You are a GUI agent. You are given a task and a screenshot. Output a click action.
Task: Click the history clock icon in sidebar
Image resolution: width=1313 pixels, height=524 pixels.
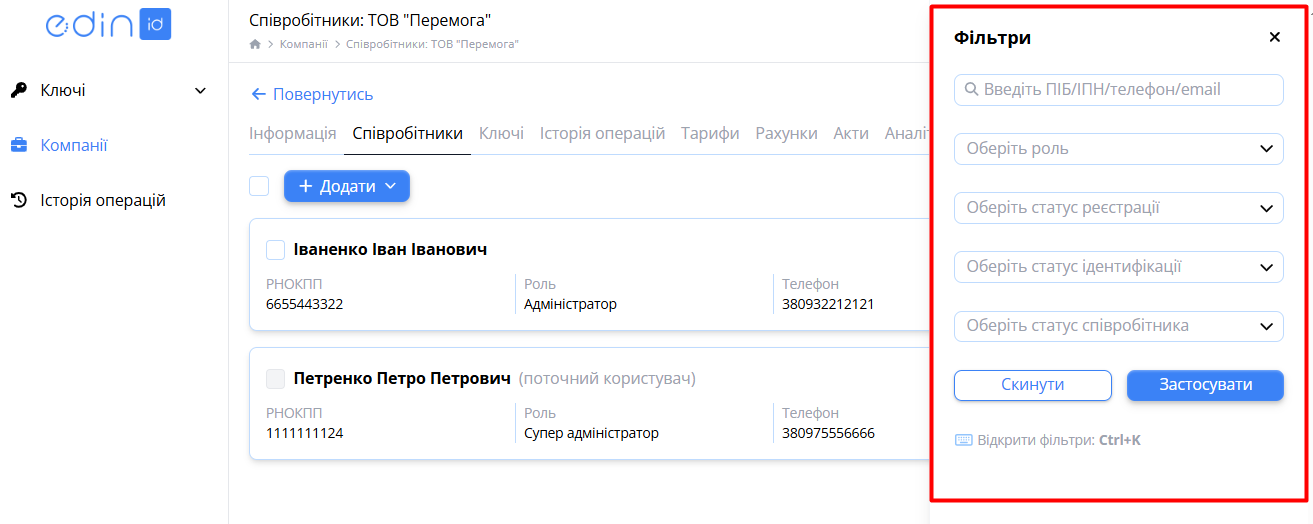pos(19,200)
